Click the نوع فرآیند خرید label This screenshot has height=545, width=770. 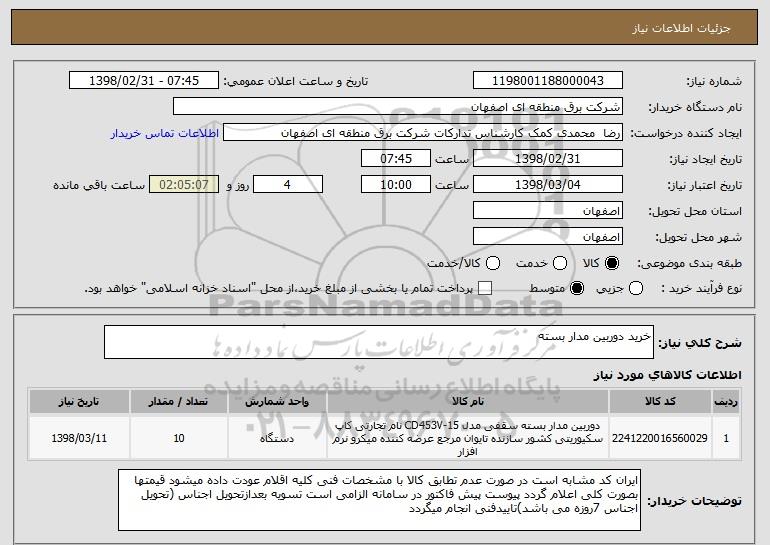[702, 288]
